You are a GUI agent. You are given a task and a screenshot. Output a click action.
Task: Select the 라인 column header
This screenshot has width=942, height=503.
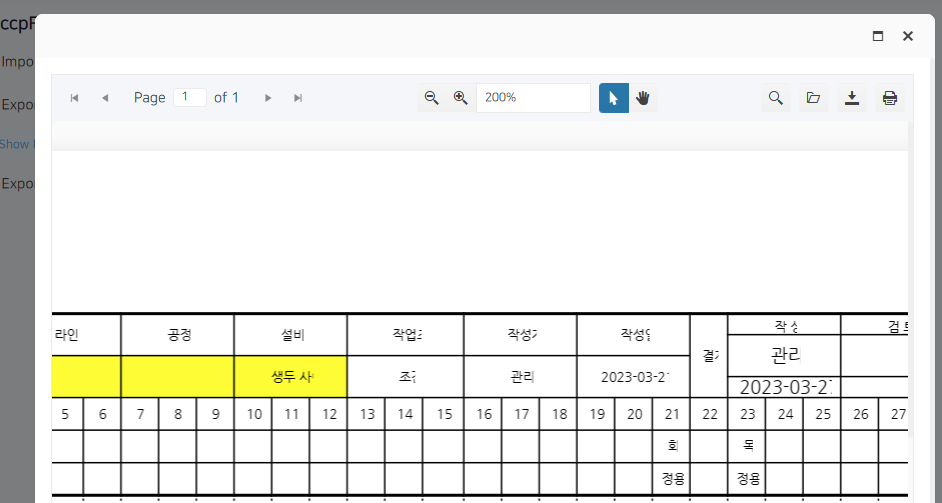click(86, 335)
